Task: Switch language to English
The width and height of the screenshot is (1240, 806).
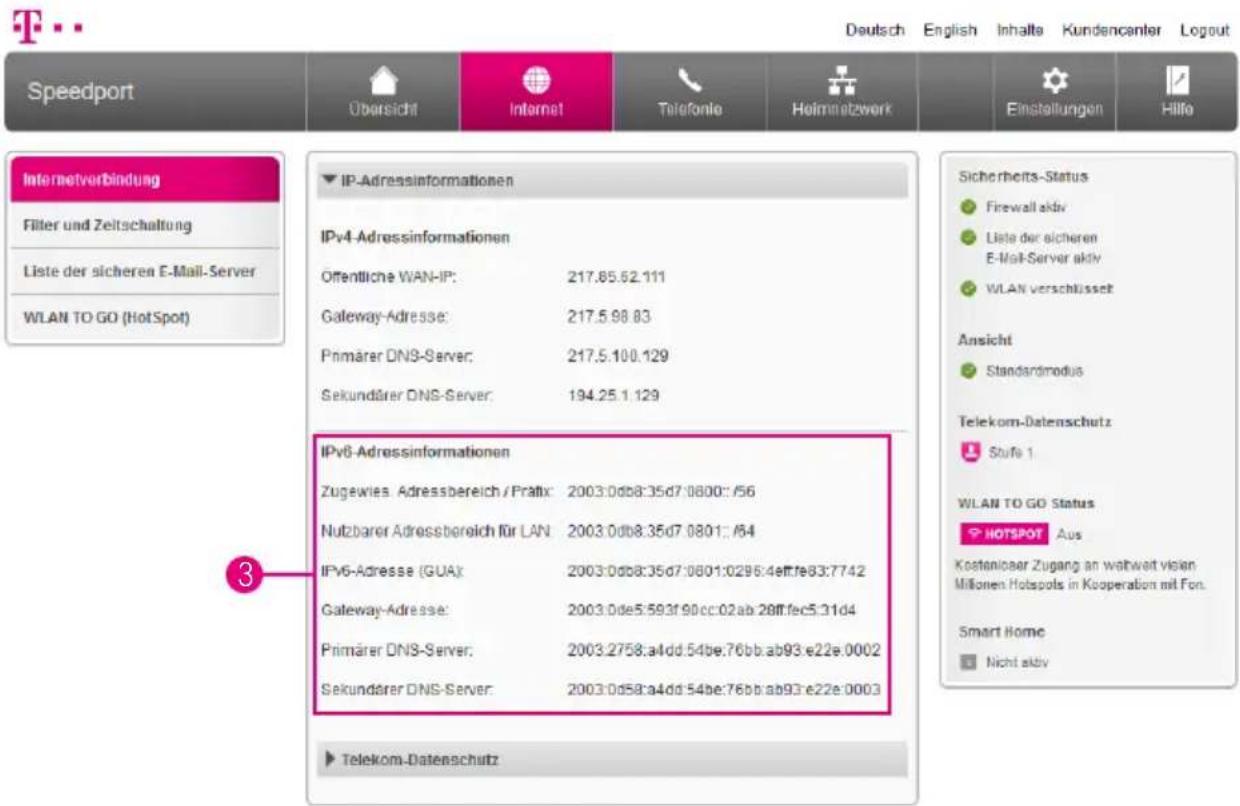Action: tap(950, 30)
